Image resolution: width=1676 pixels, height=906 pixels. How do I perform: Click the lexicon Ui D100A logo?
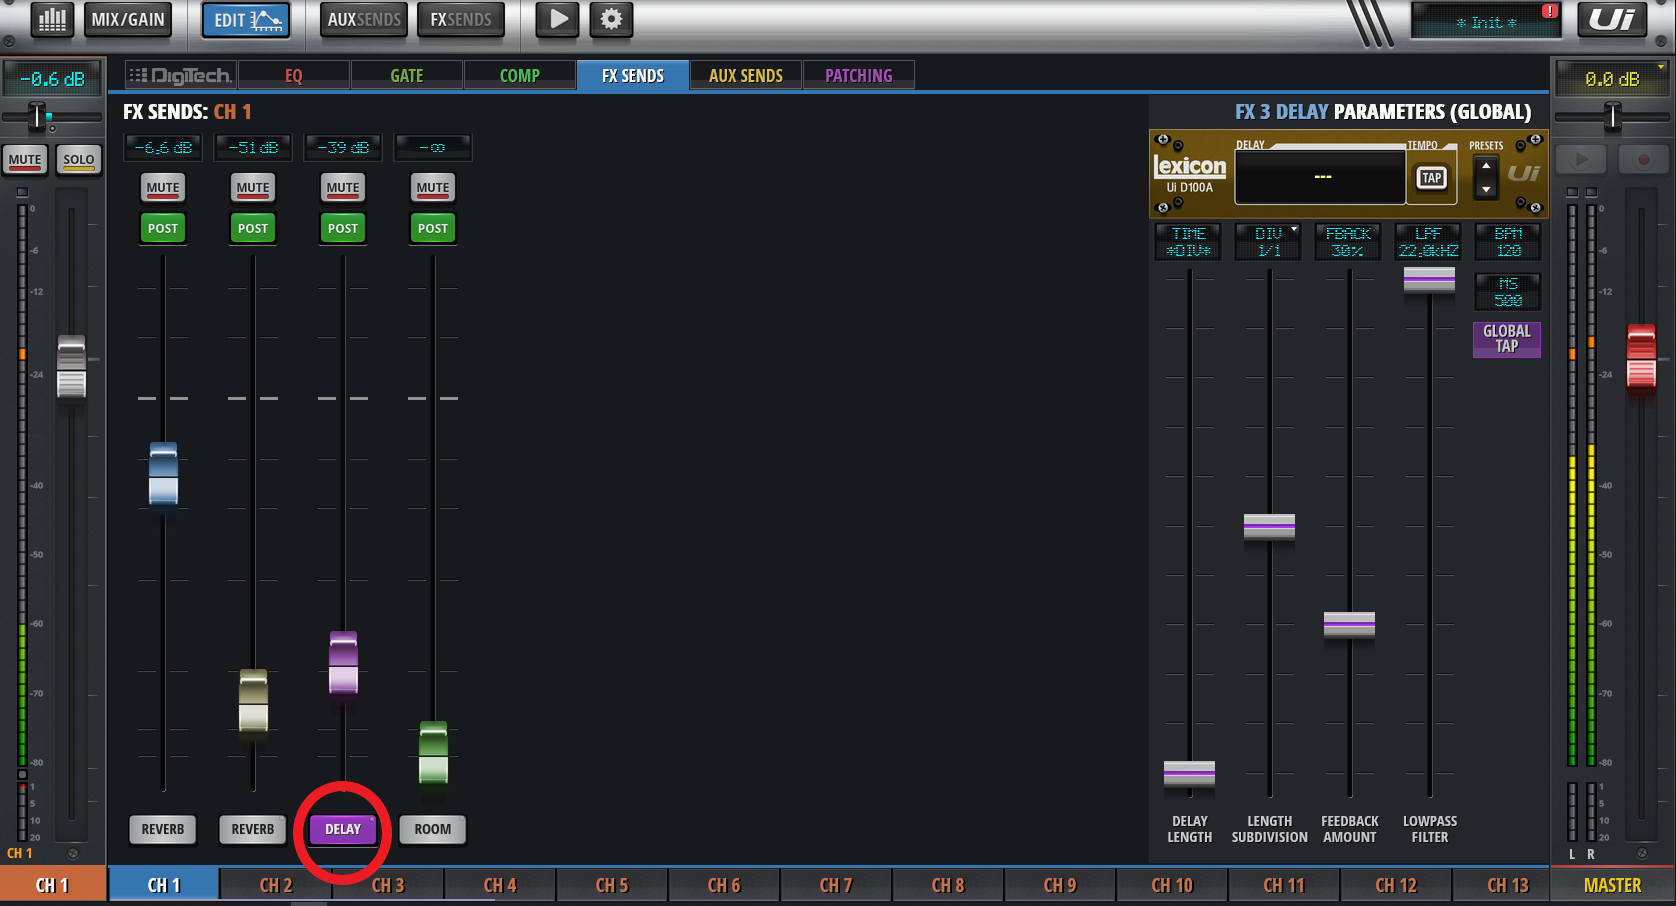[x=1190, y=173]
